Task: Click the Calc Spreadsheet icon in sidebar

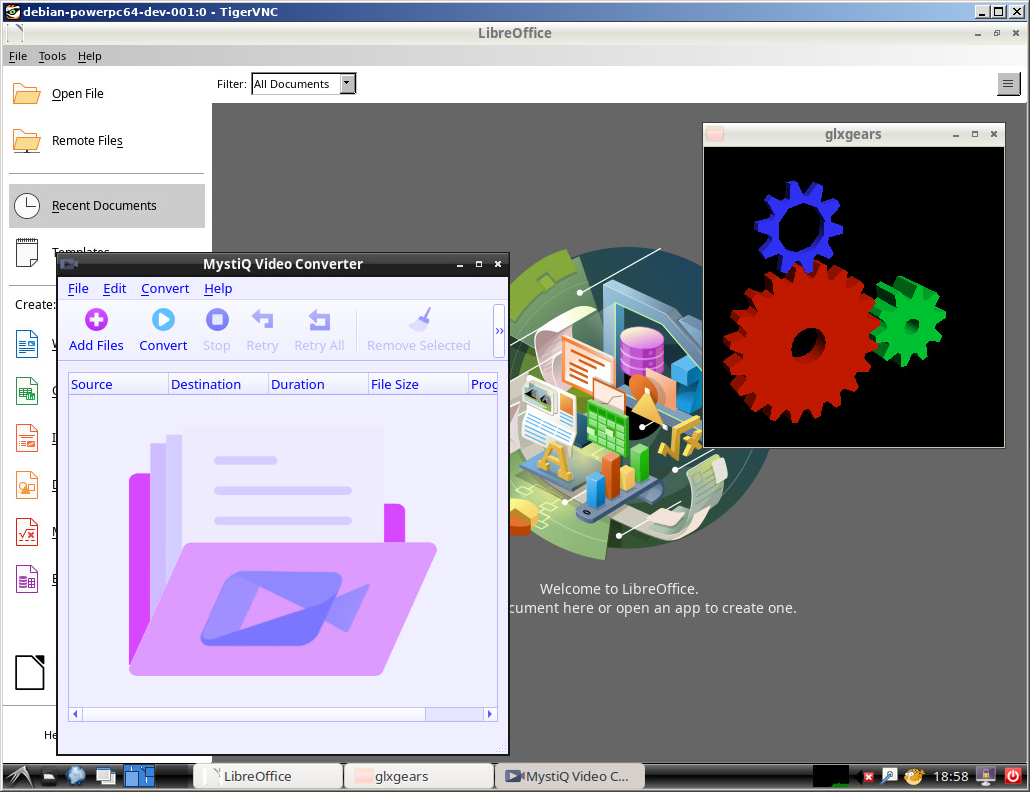Action: click(x=27, y=391)
